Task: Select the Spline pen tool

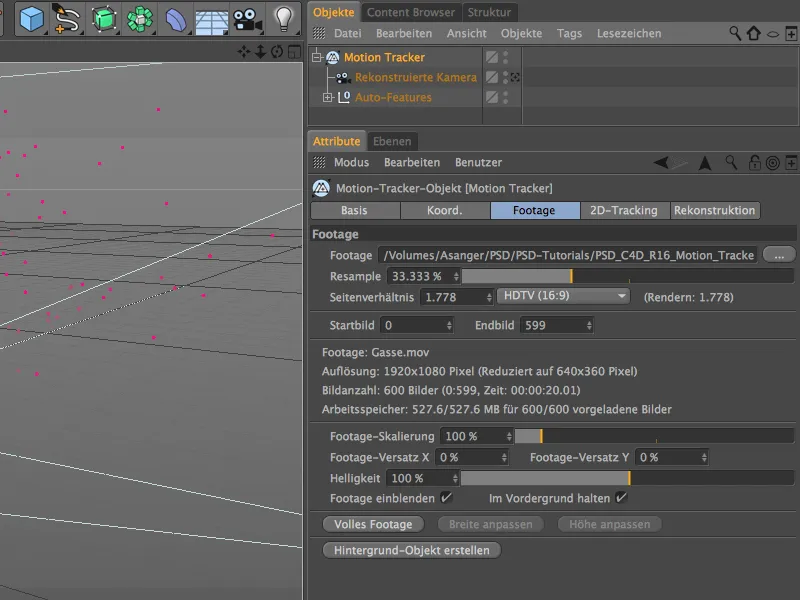Action: pos(67,19)
